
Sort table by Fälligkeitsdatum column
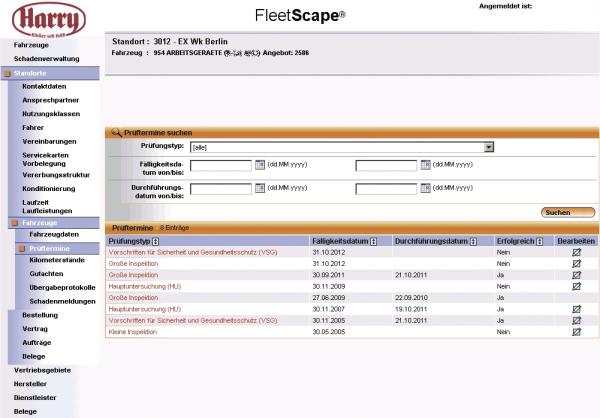tap(373, 242)
